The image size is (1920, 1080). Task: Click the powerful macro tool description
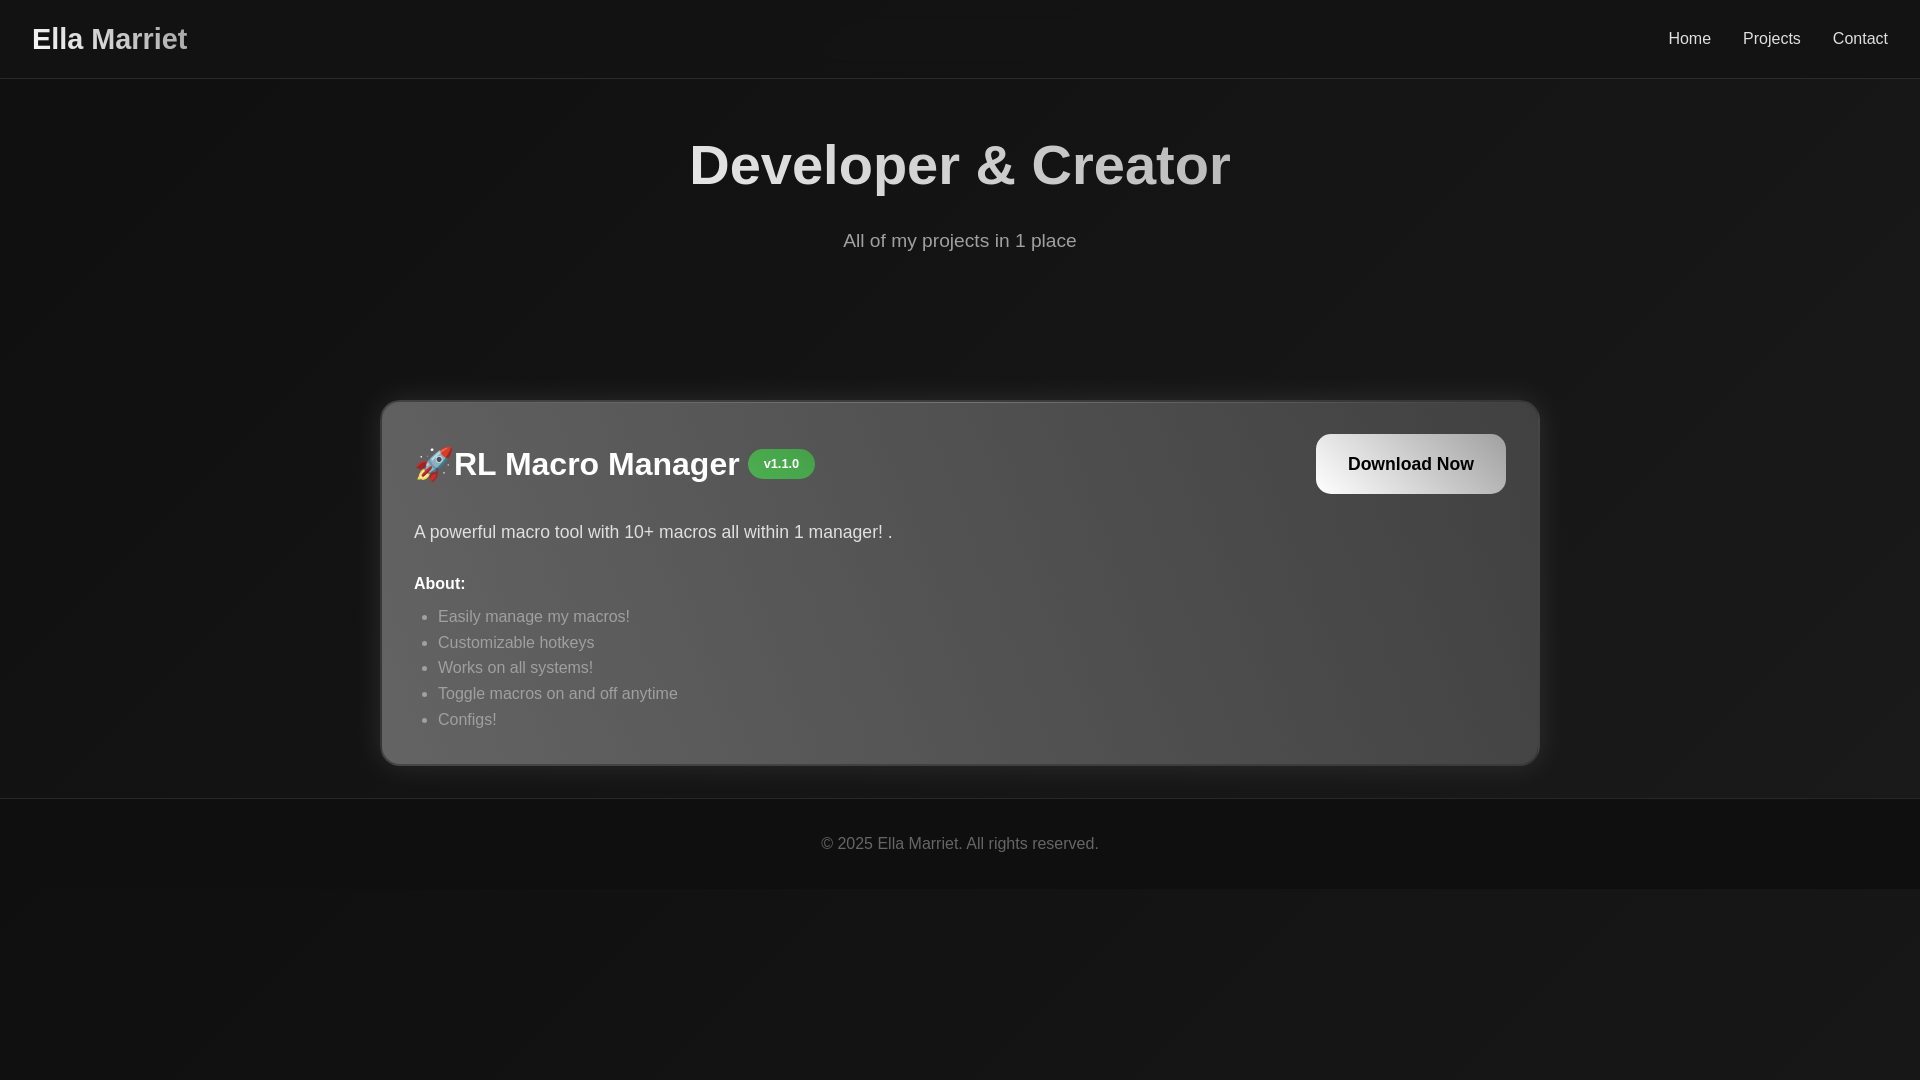(x=653, y=532)
